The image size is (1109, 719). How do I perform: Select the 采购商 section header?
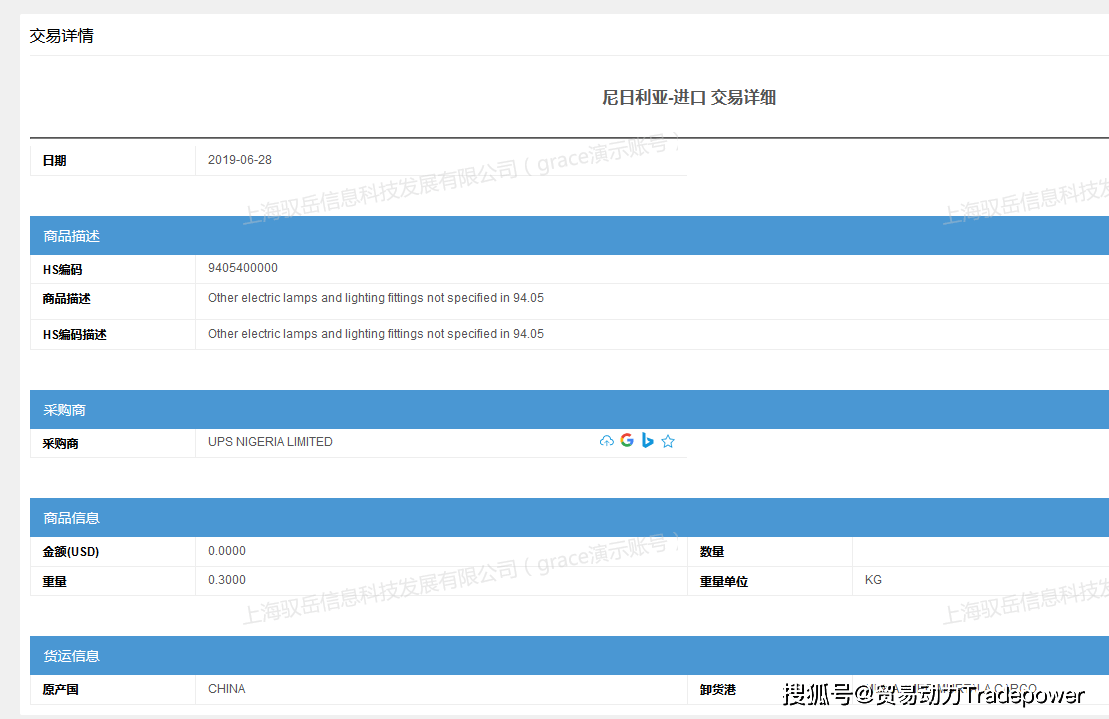[64, 410]
